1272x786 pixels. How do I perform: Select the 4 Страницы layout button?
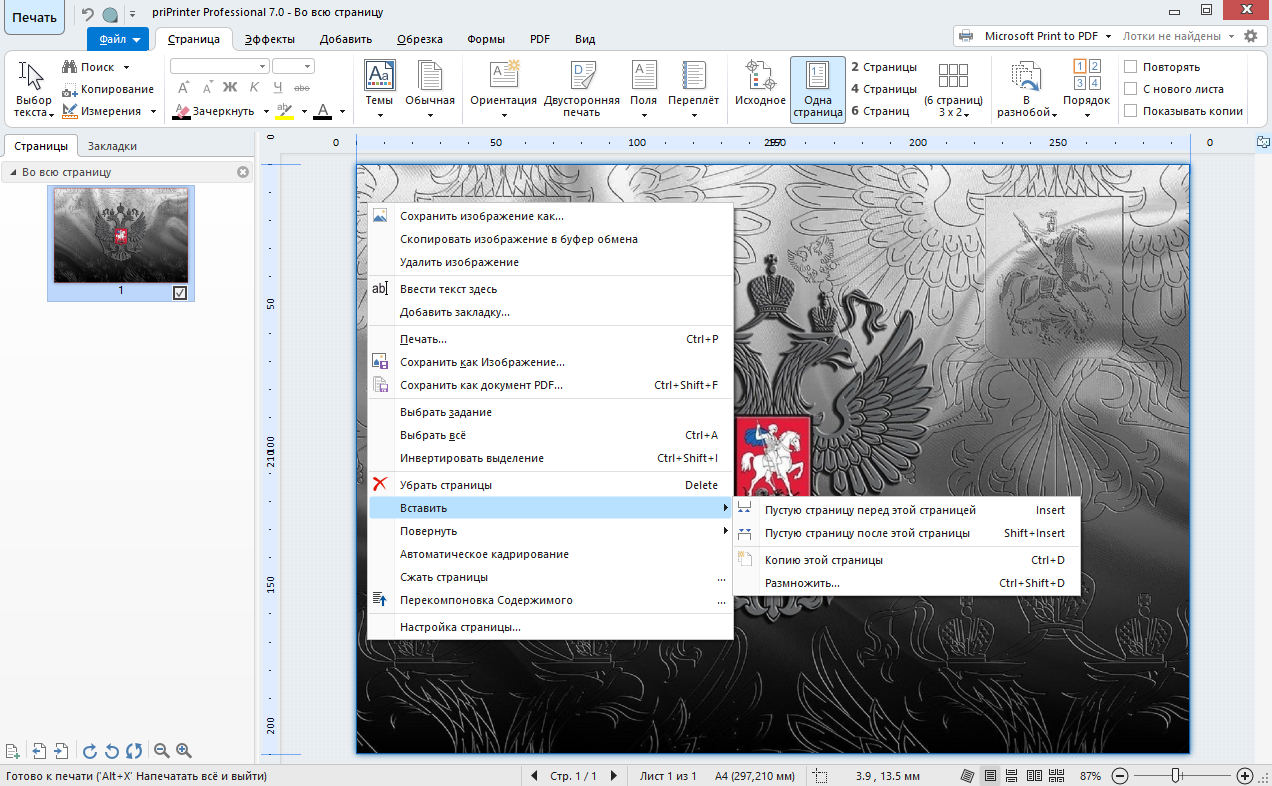[x=884, y=89]
